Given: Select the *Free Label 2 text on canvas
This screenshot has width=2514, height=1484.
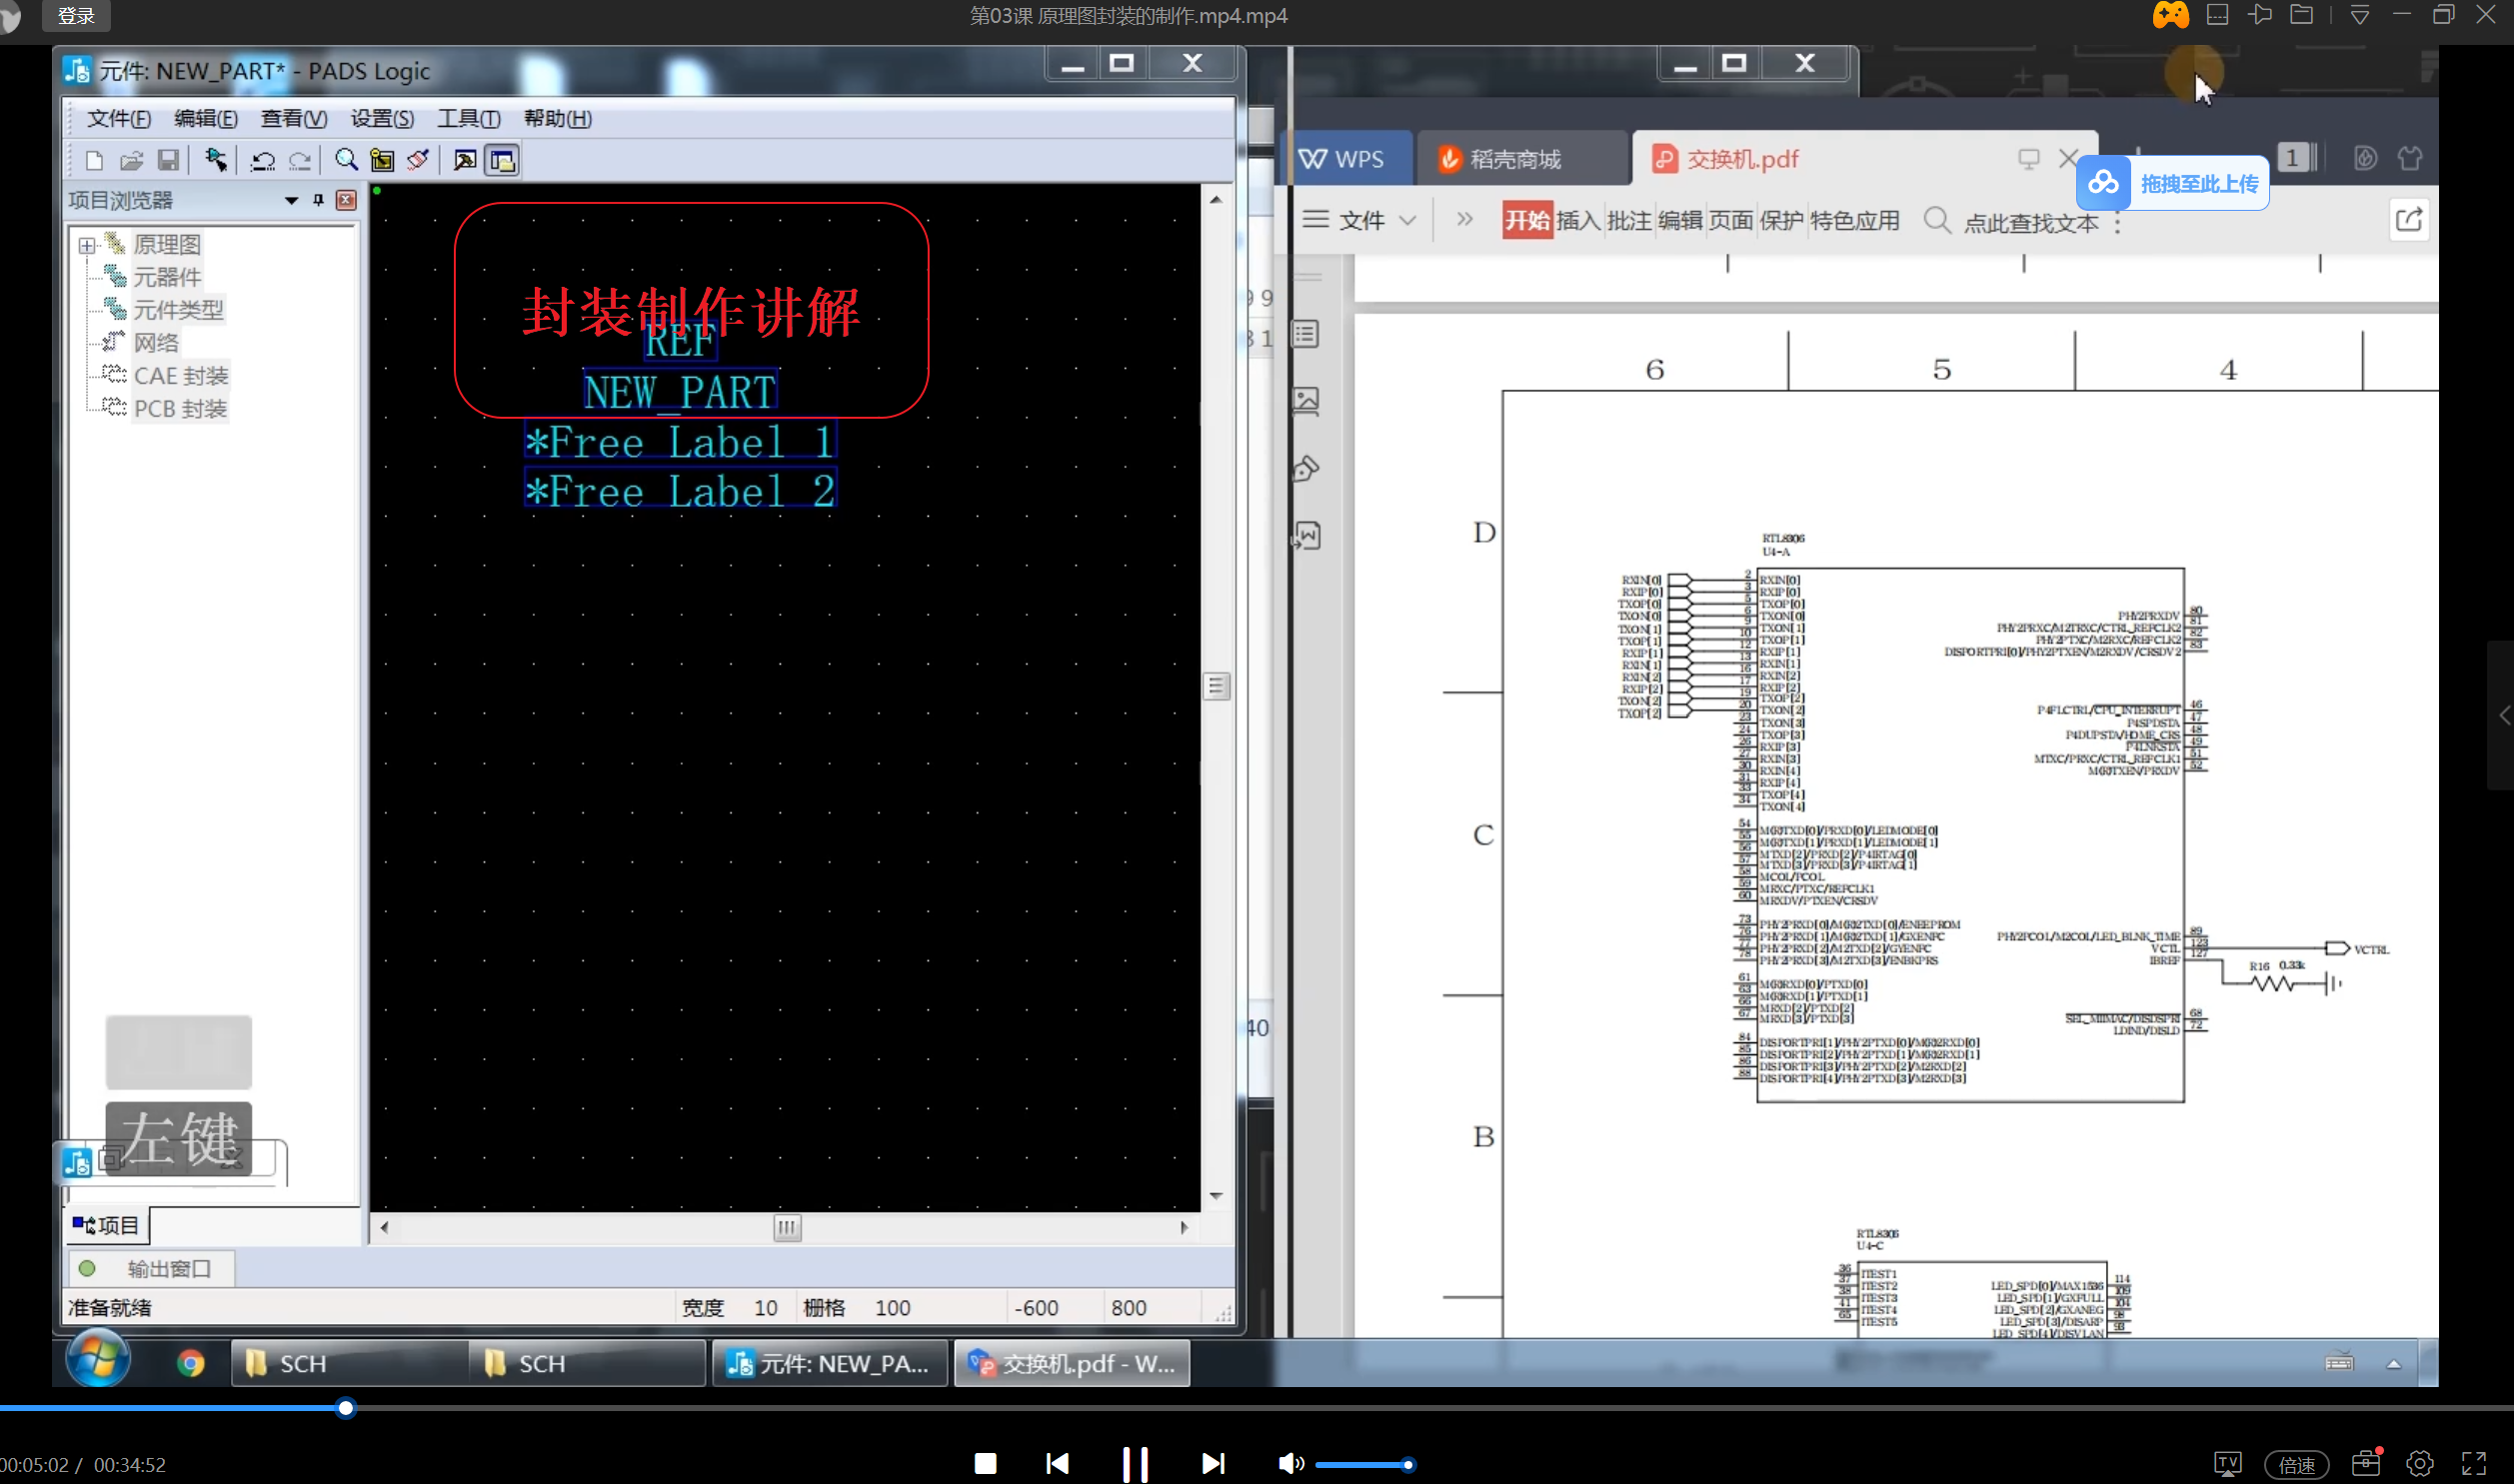Looking at the screenshot, I should pyautogui.click(x=680, y=491).
